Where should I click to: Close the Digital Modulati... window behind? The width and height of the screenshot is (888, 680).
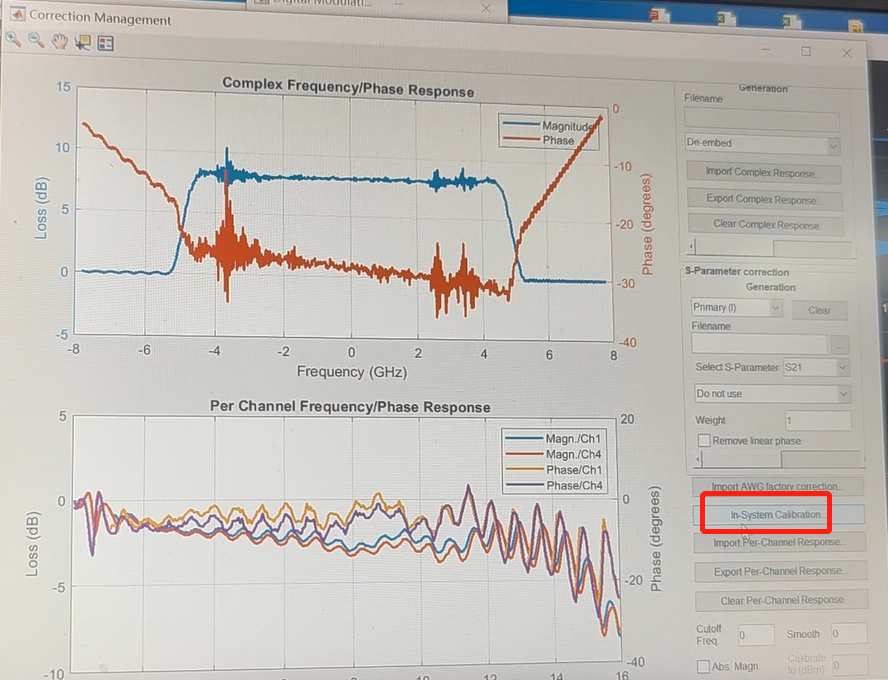point(486,8)
